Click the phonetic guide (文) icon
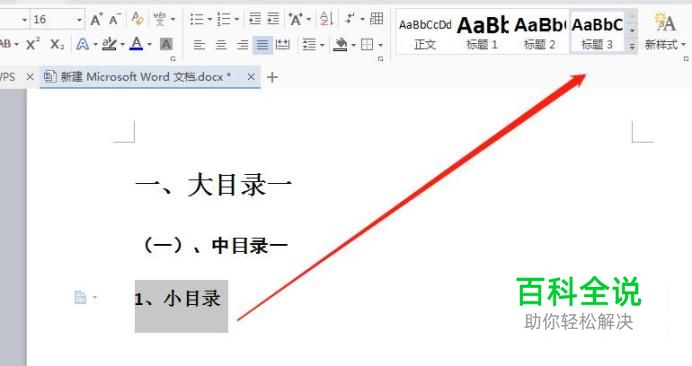692x366 pixels. 159,19
